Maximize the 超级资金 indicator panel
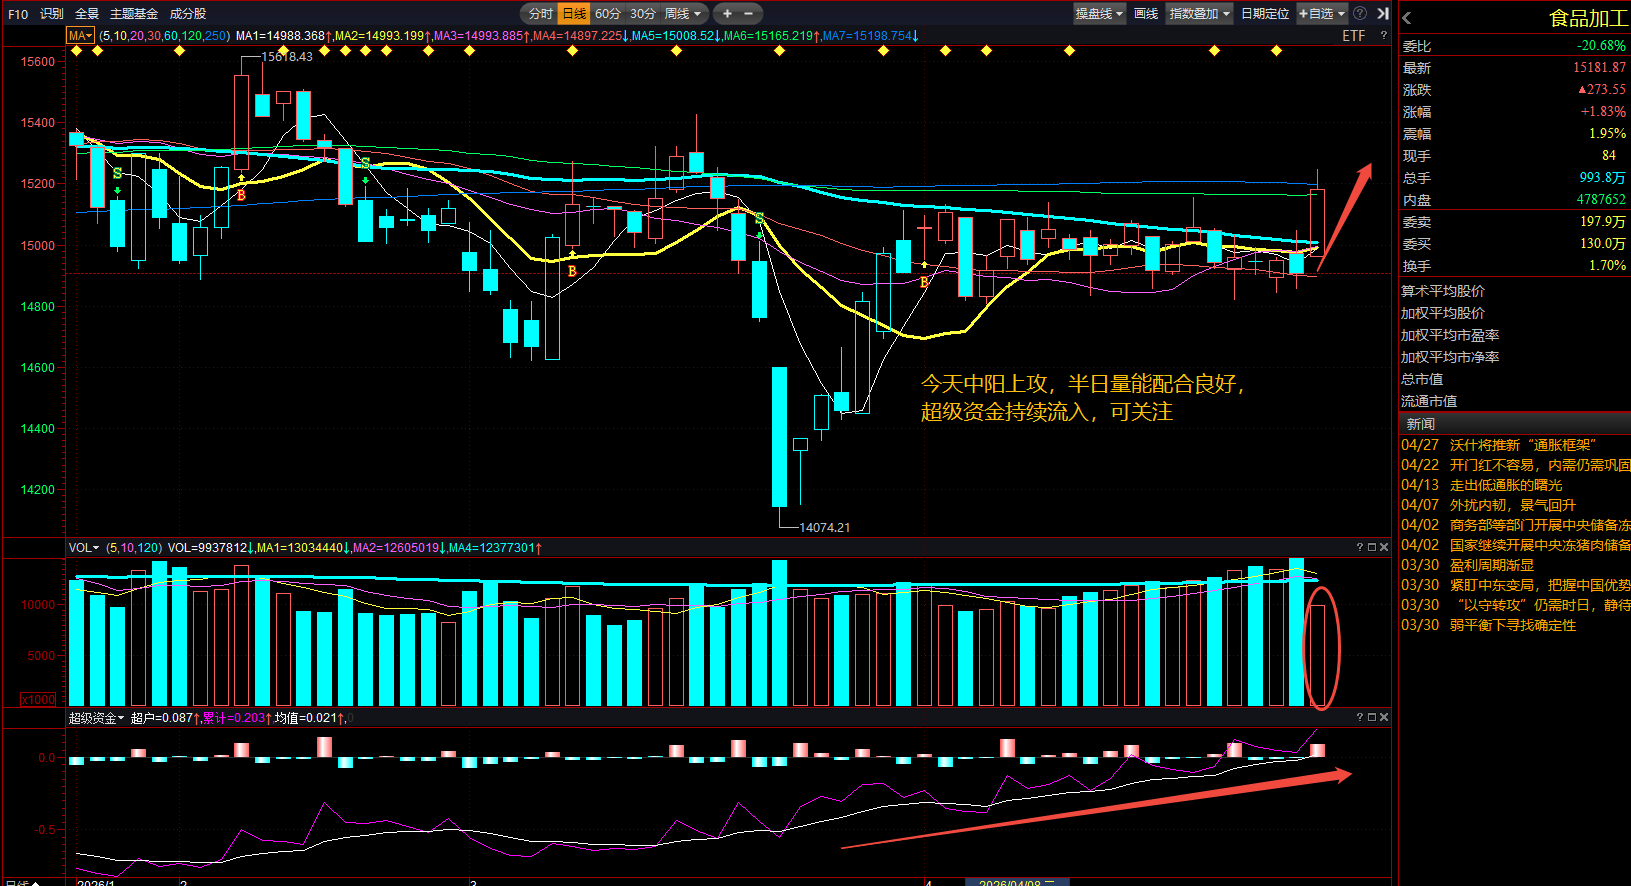 pyautogui.click(x=1372, y=717)
